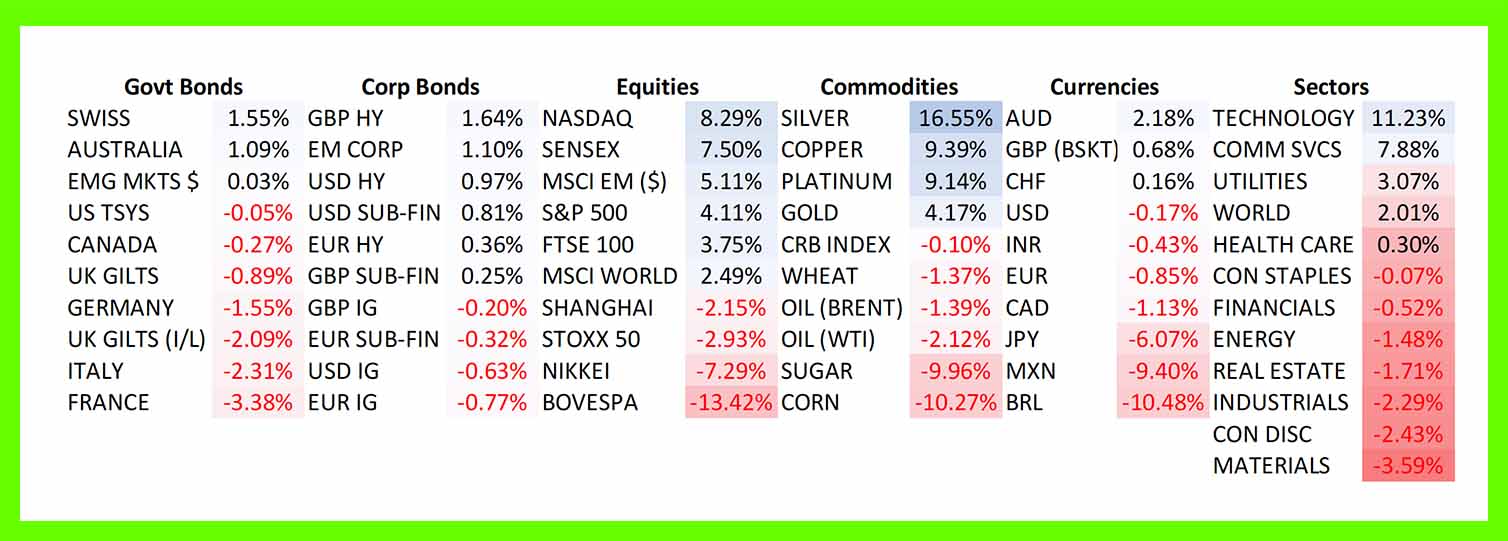This screenshot has width=1508, height=541.
Task: Select the OIL (BRENT) label
Action: click(841, 308)
